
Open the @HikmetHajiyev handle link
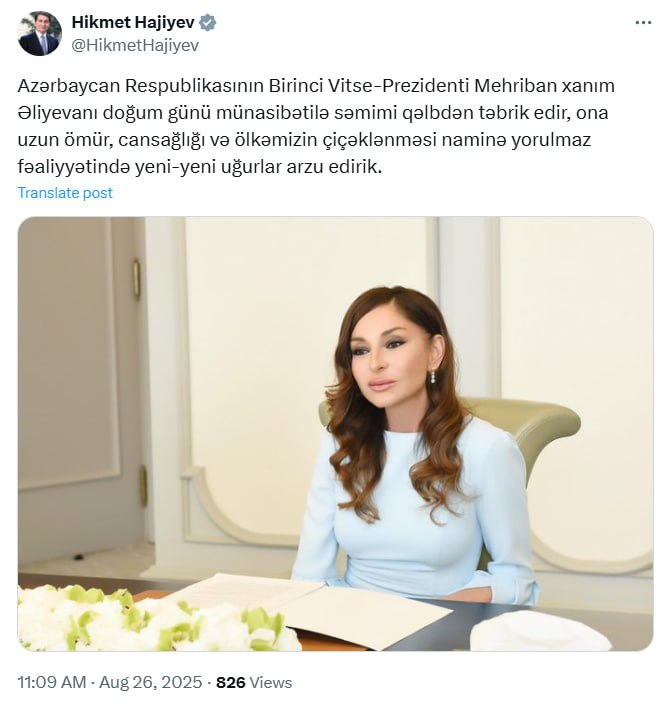pos(135,45)
